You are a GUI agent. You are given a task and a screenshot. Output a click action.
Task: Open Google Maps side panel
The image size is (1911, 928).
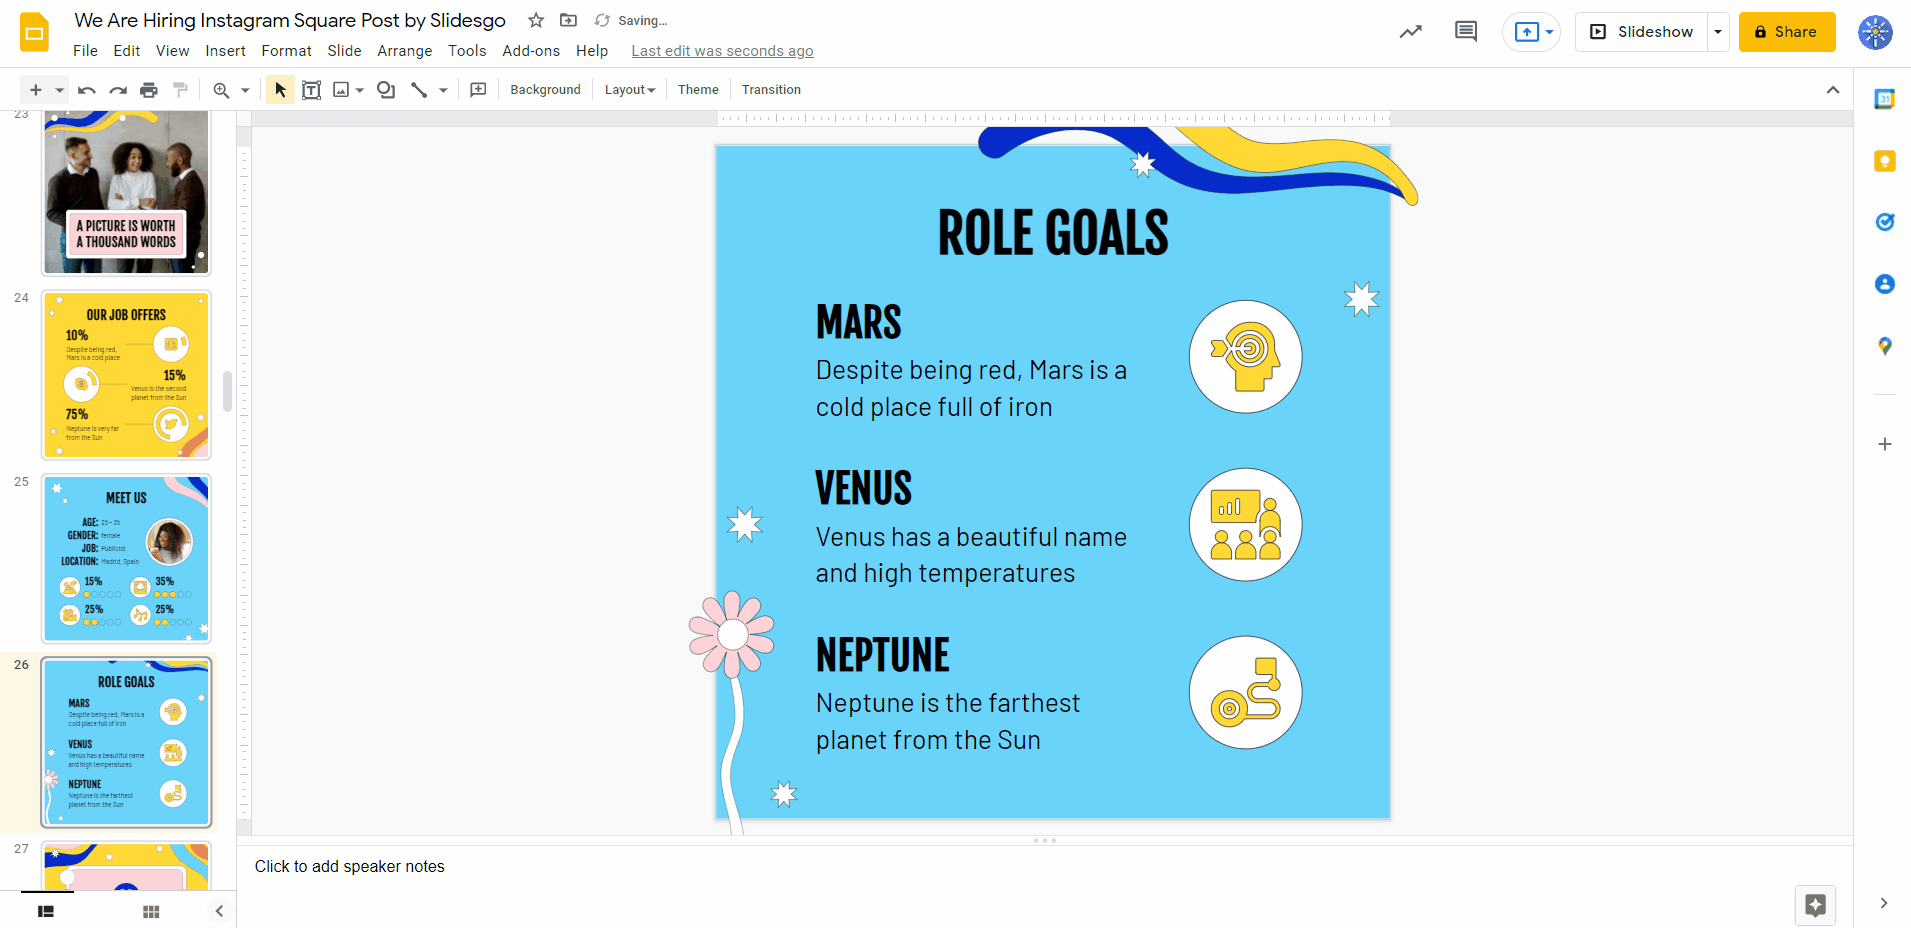tap(1884, 346)
